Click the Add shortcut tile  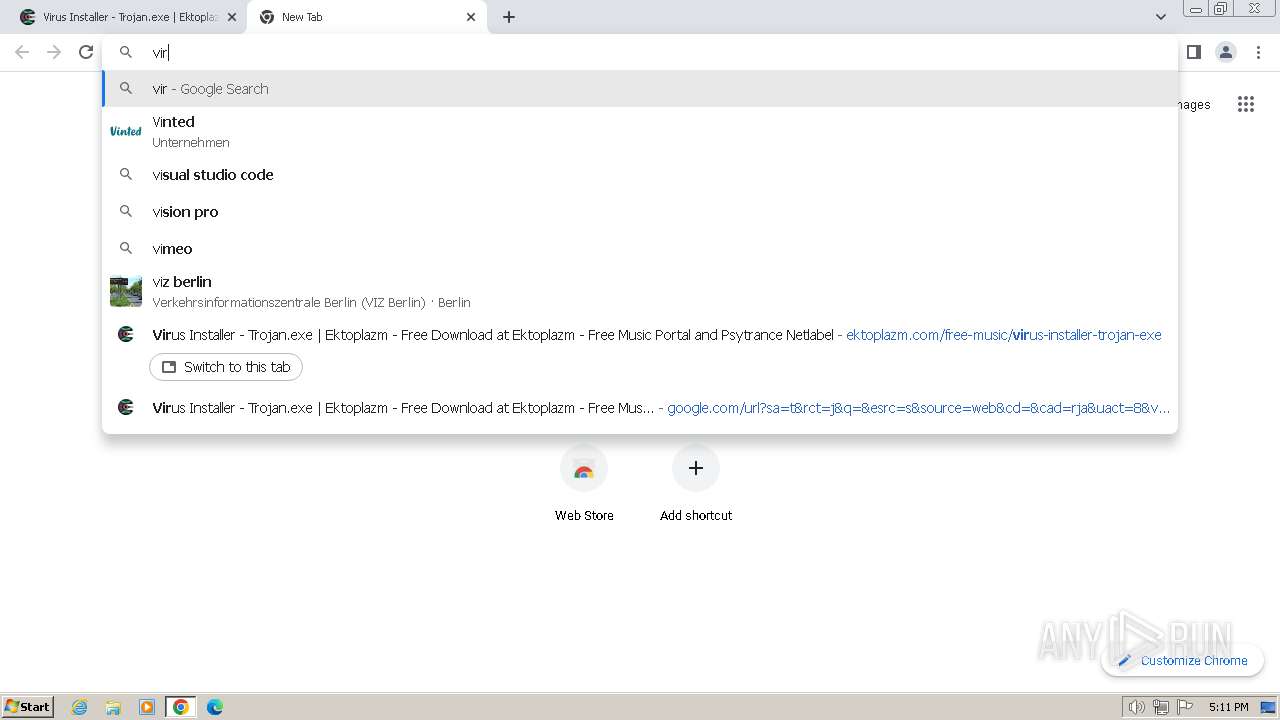(696, 483)
